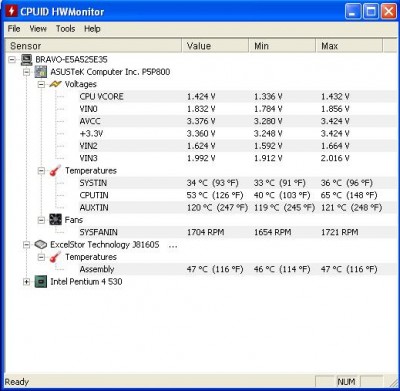The width and height of the screenshot is (400, 391).
Task: Click the hard drive icon beside ExcelStor Technology
Action: tap(41, 245)
